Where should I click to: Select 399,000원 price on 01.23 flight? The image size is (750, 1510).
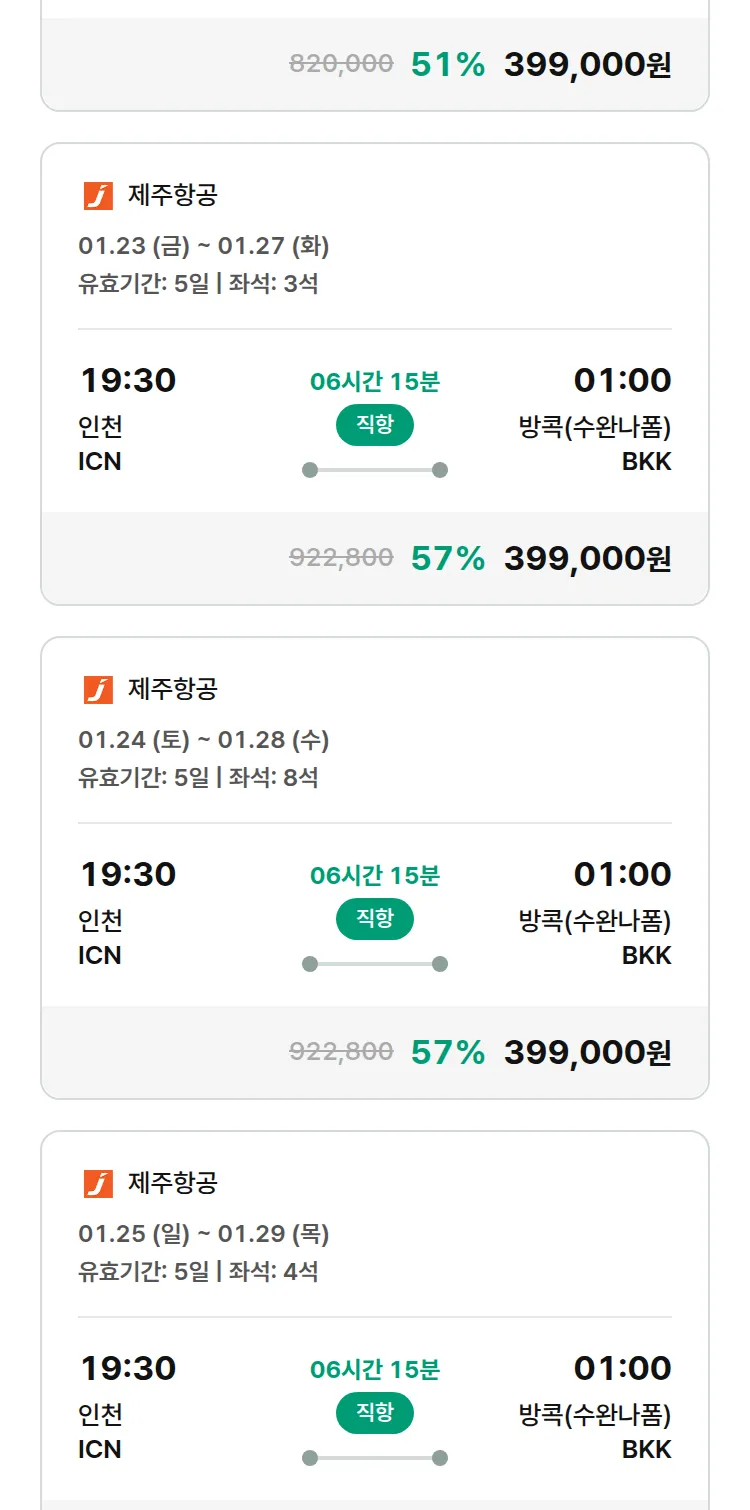click(587, 558)
